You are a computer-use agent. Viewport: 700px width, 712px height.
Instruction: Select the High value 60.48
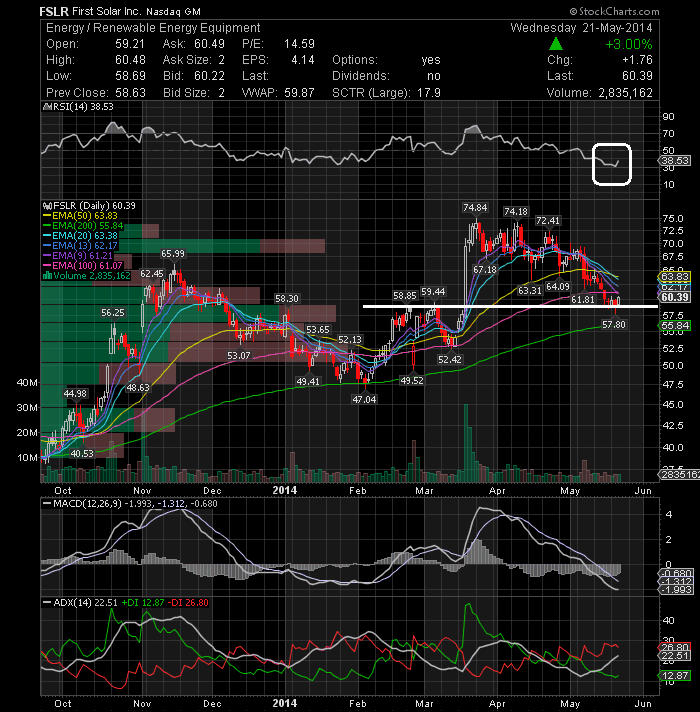point(130,60)
